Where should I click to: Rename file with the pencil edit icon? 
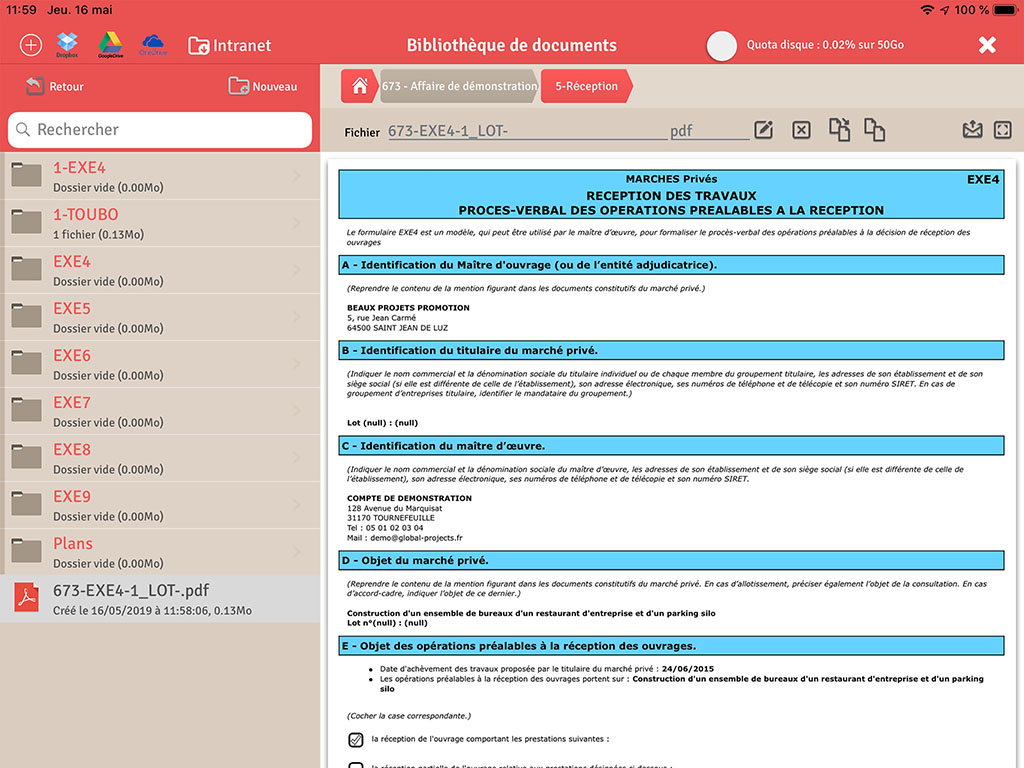(763, 130)
